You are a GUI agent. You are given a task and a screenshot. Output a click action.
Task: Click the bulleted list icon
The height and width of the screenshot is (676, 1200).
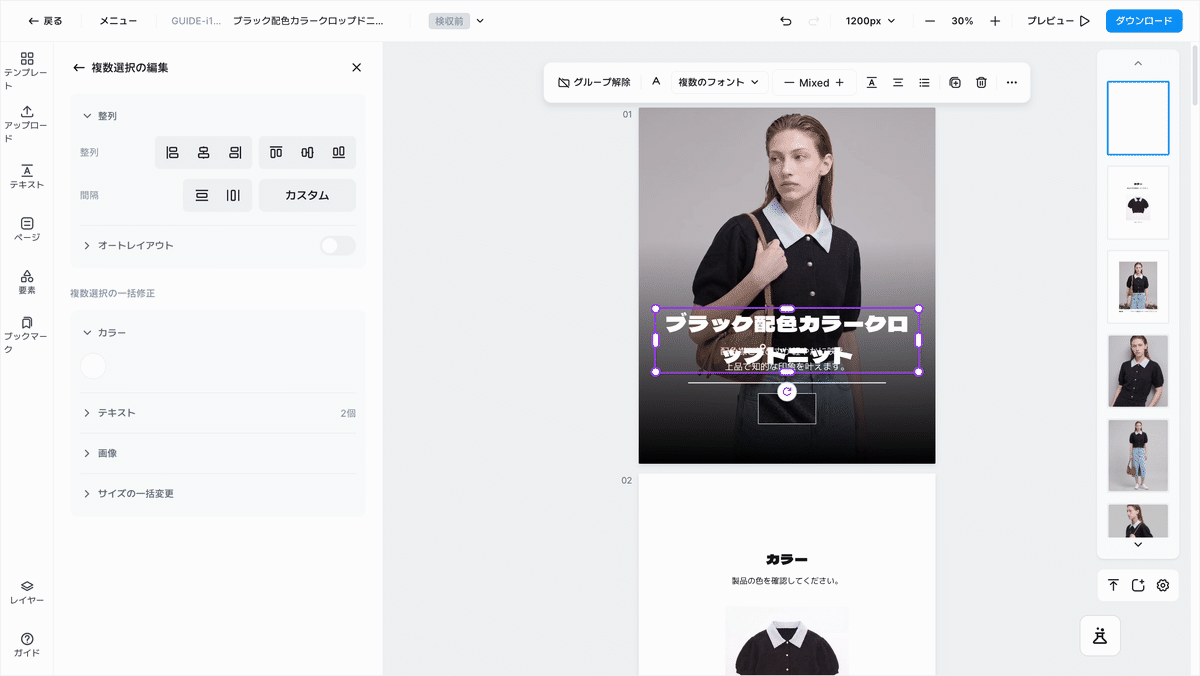tap(924, 83)
